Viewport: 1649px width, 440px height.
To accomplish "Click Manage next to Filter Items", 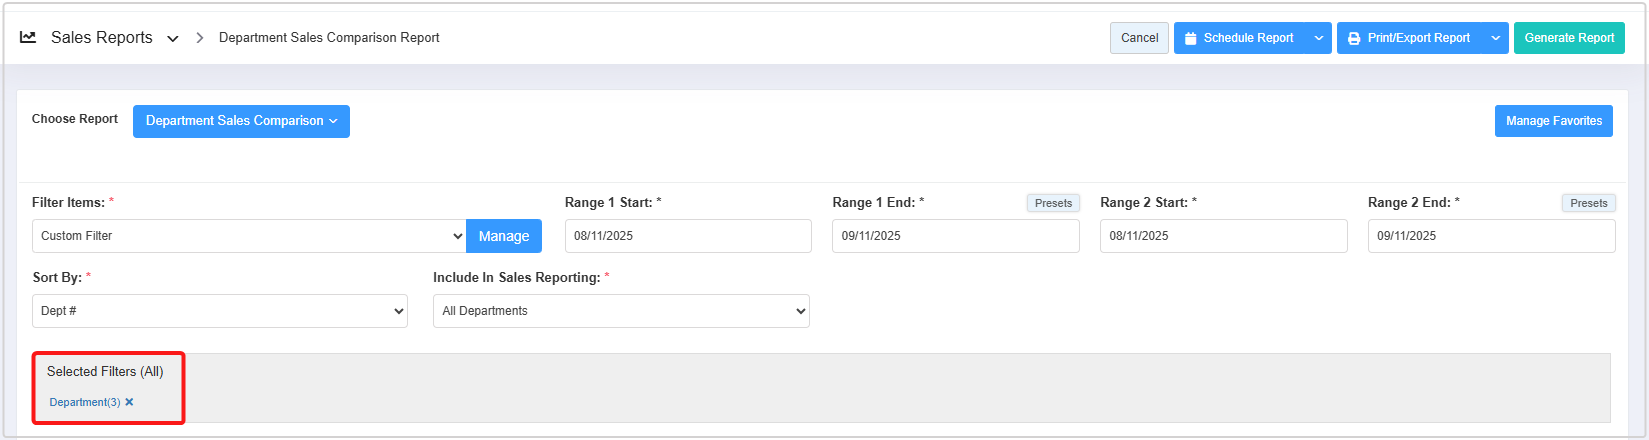I will pos(504,236).
